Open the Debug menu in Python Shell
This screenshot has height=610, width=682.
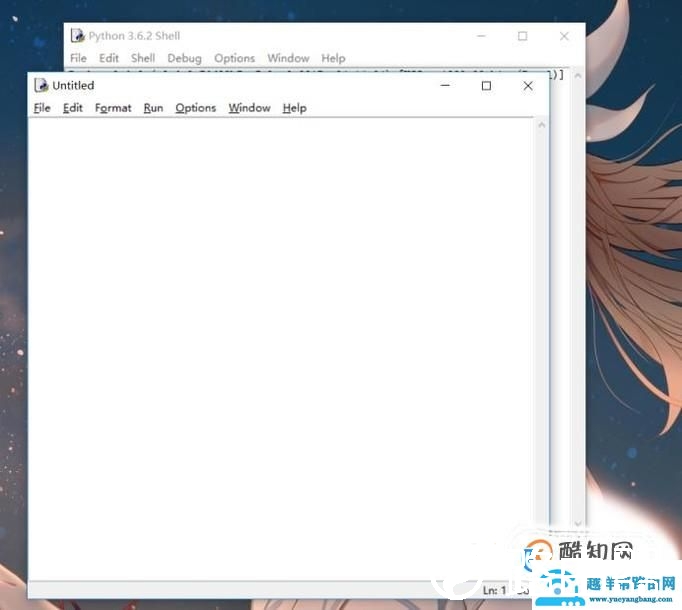point(184,58)
